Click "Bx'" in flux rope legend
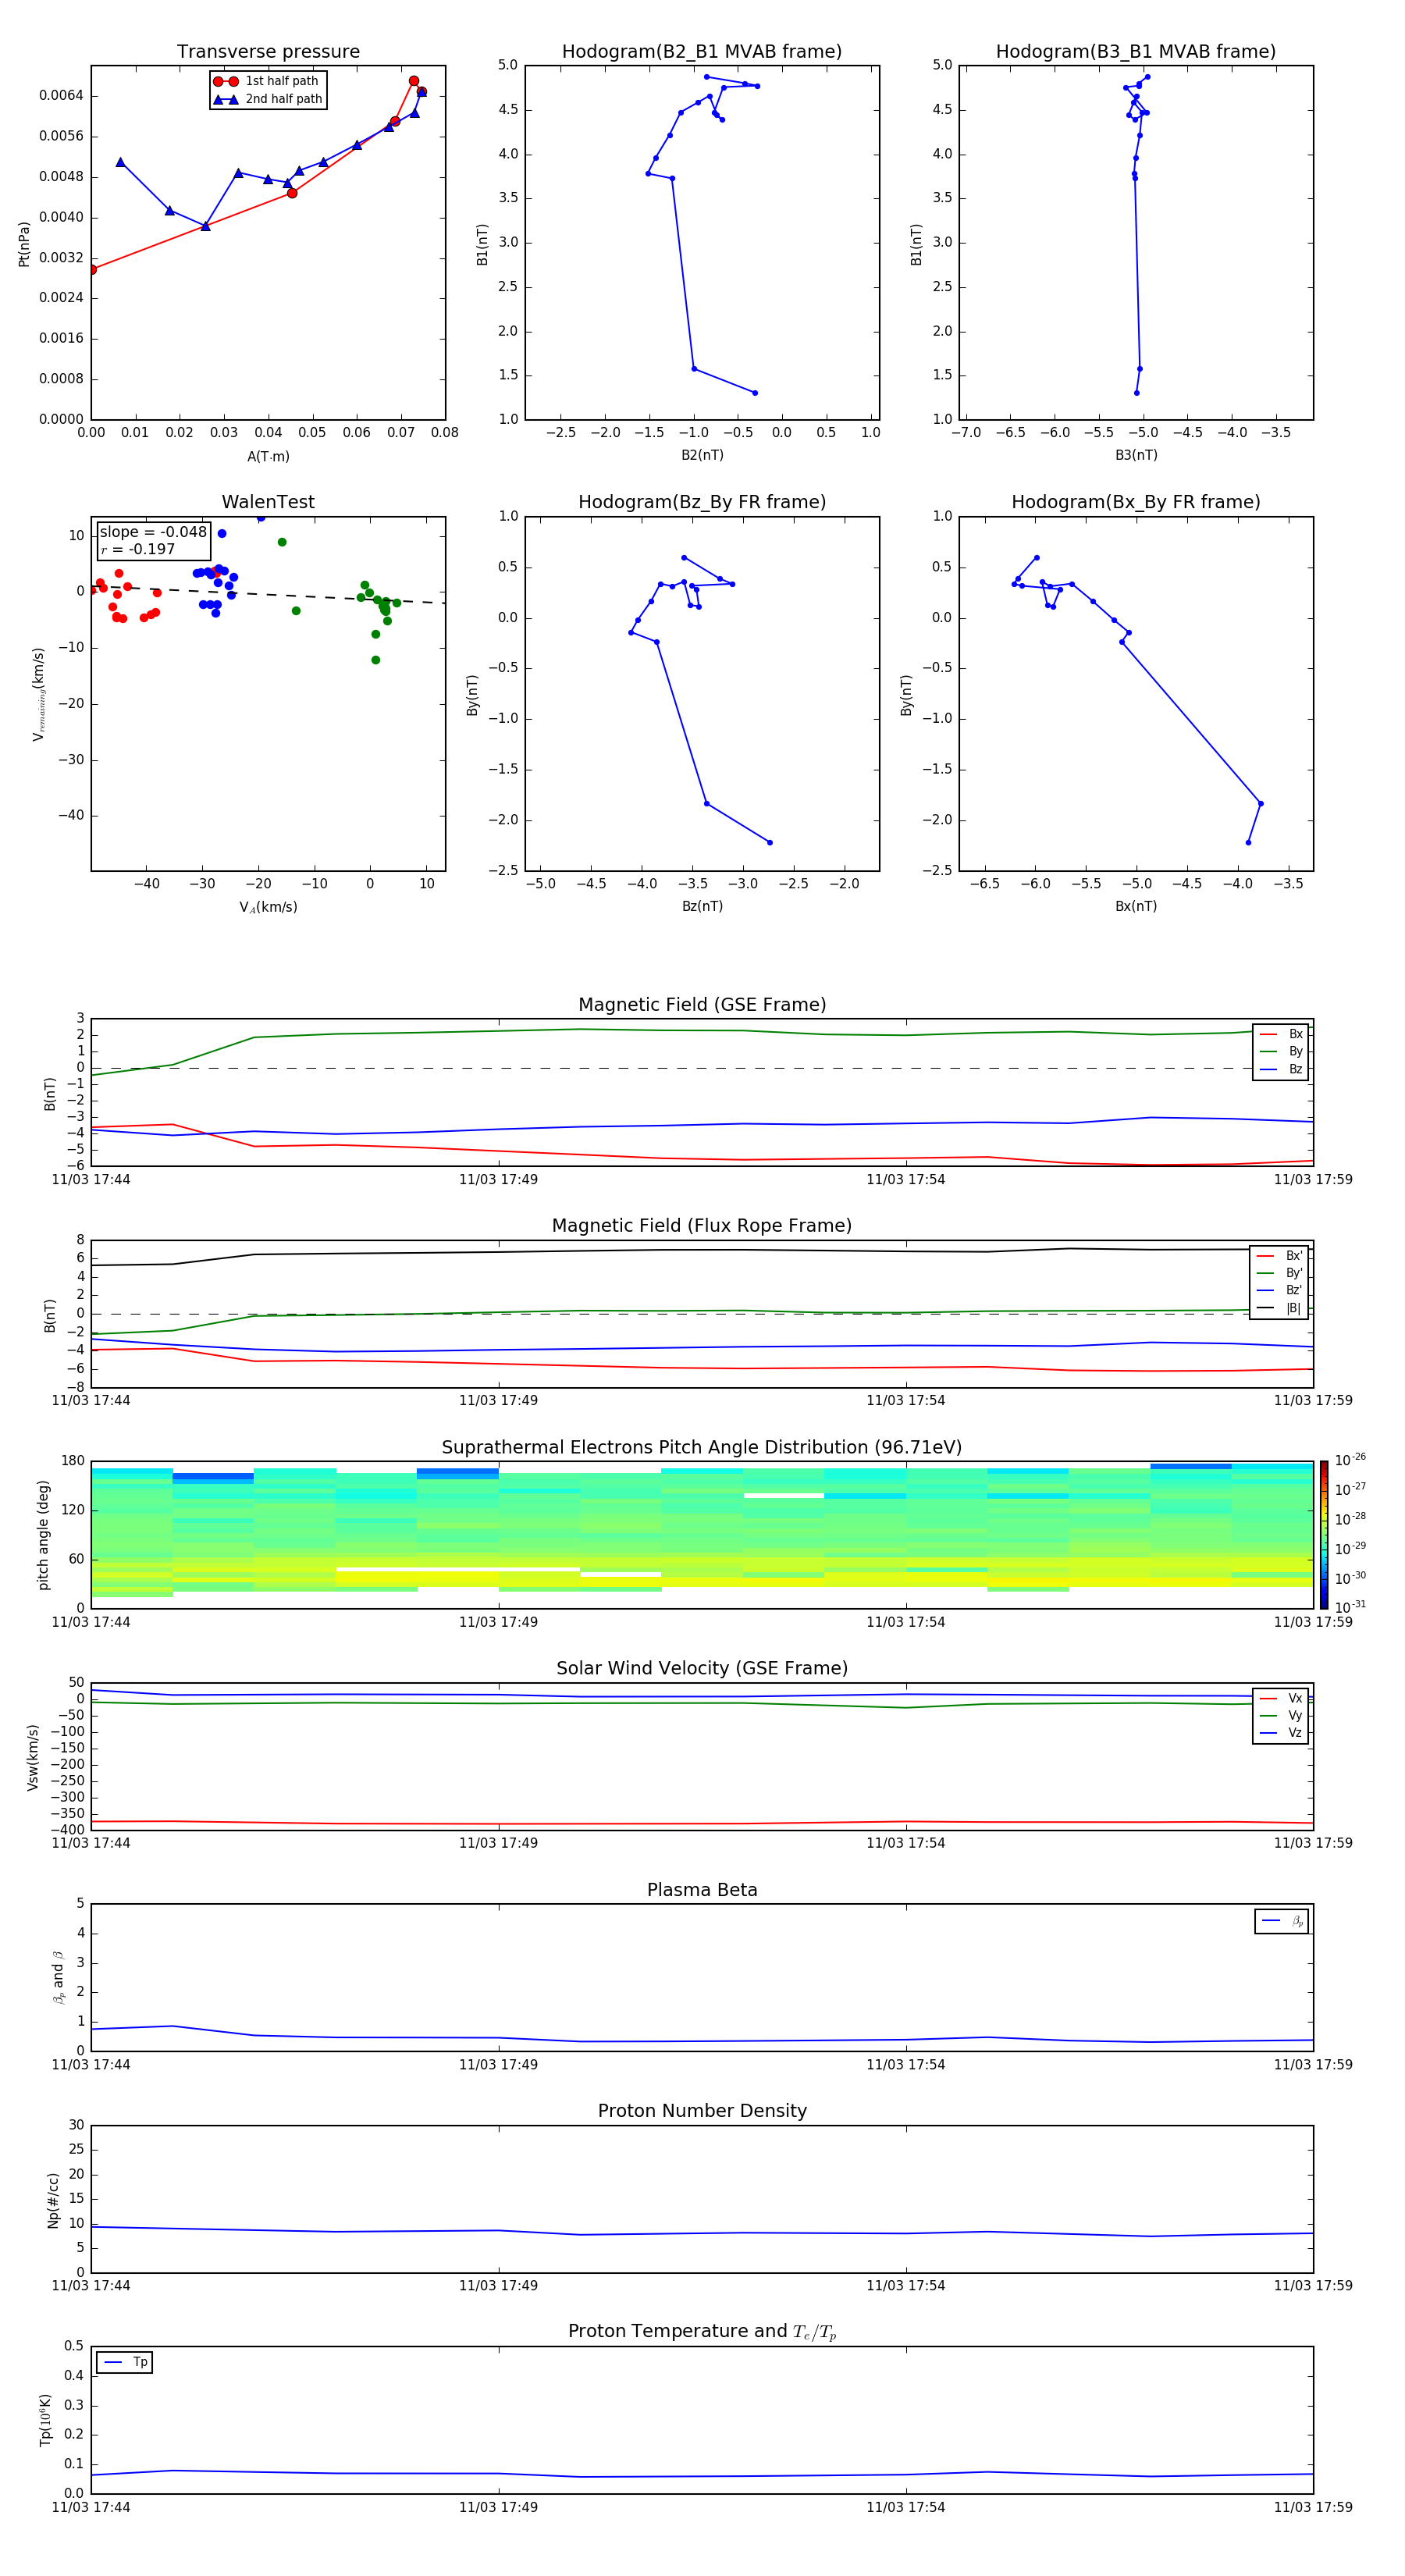 [x=1294, y=1256]
